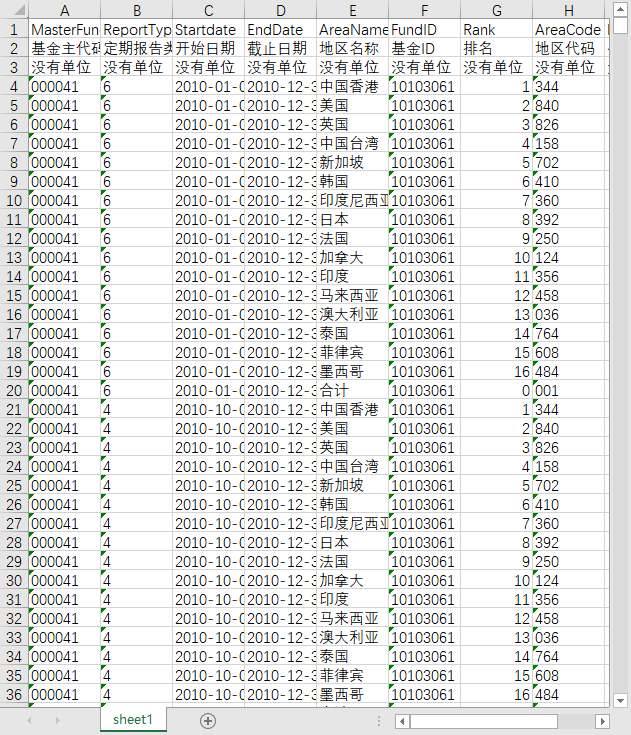Click the horizontal scrollbar right arrow
This screenshot has height=735, width=631.
(602, 720)
